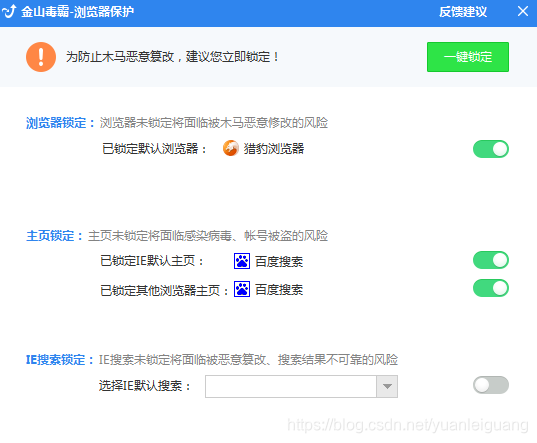Click the 已锁定IE默认主页 label
Screen dimensions: 537x443
(x=152, y=261)
